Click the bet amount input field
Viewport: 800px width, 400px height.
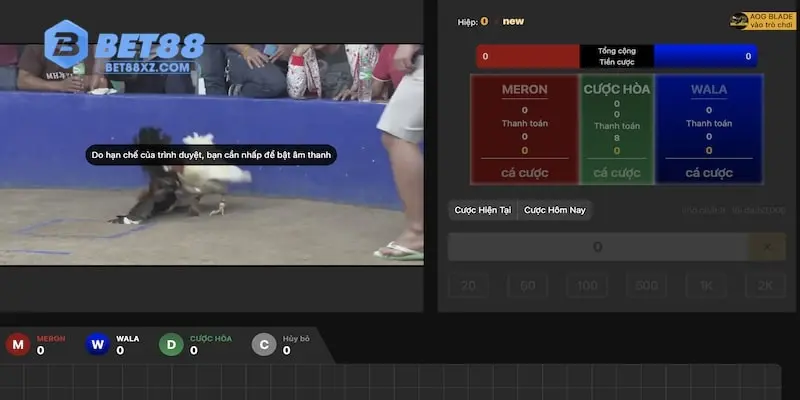(597, 247)
